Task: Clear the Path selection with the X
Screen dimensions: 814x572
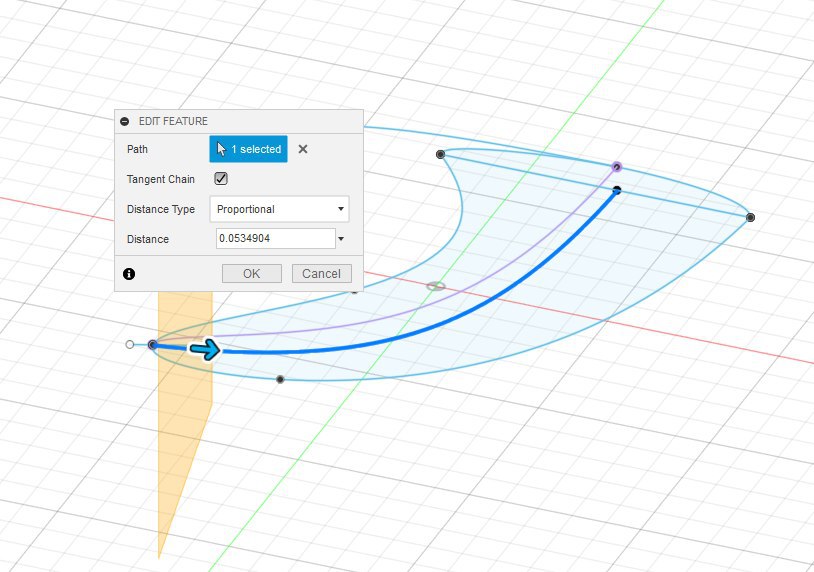Action: [303, 149]
